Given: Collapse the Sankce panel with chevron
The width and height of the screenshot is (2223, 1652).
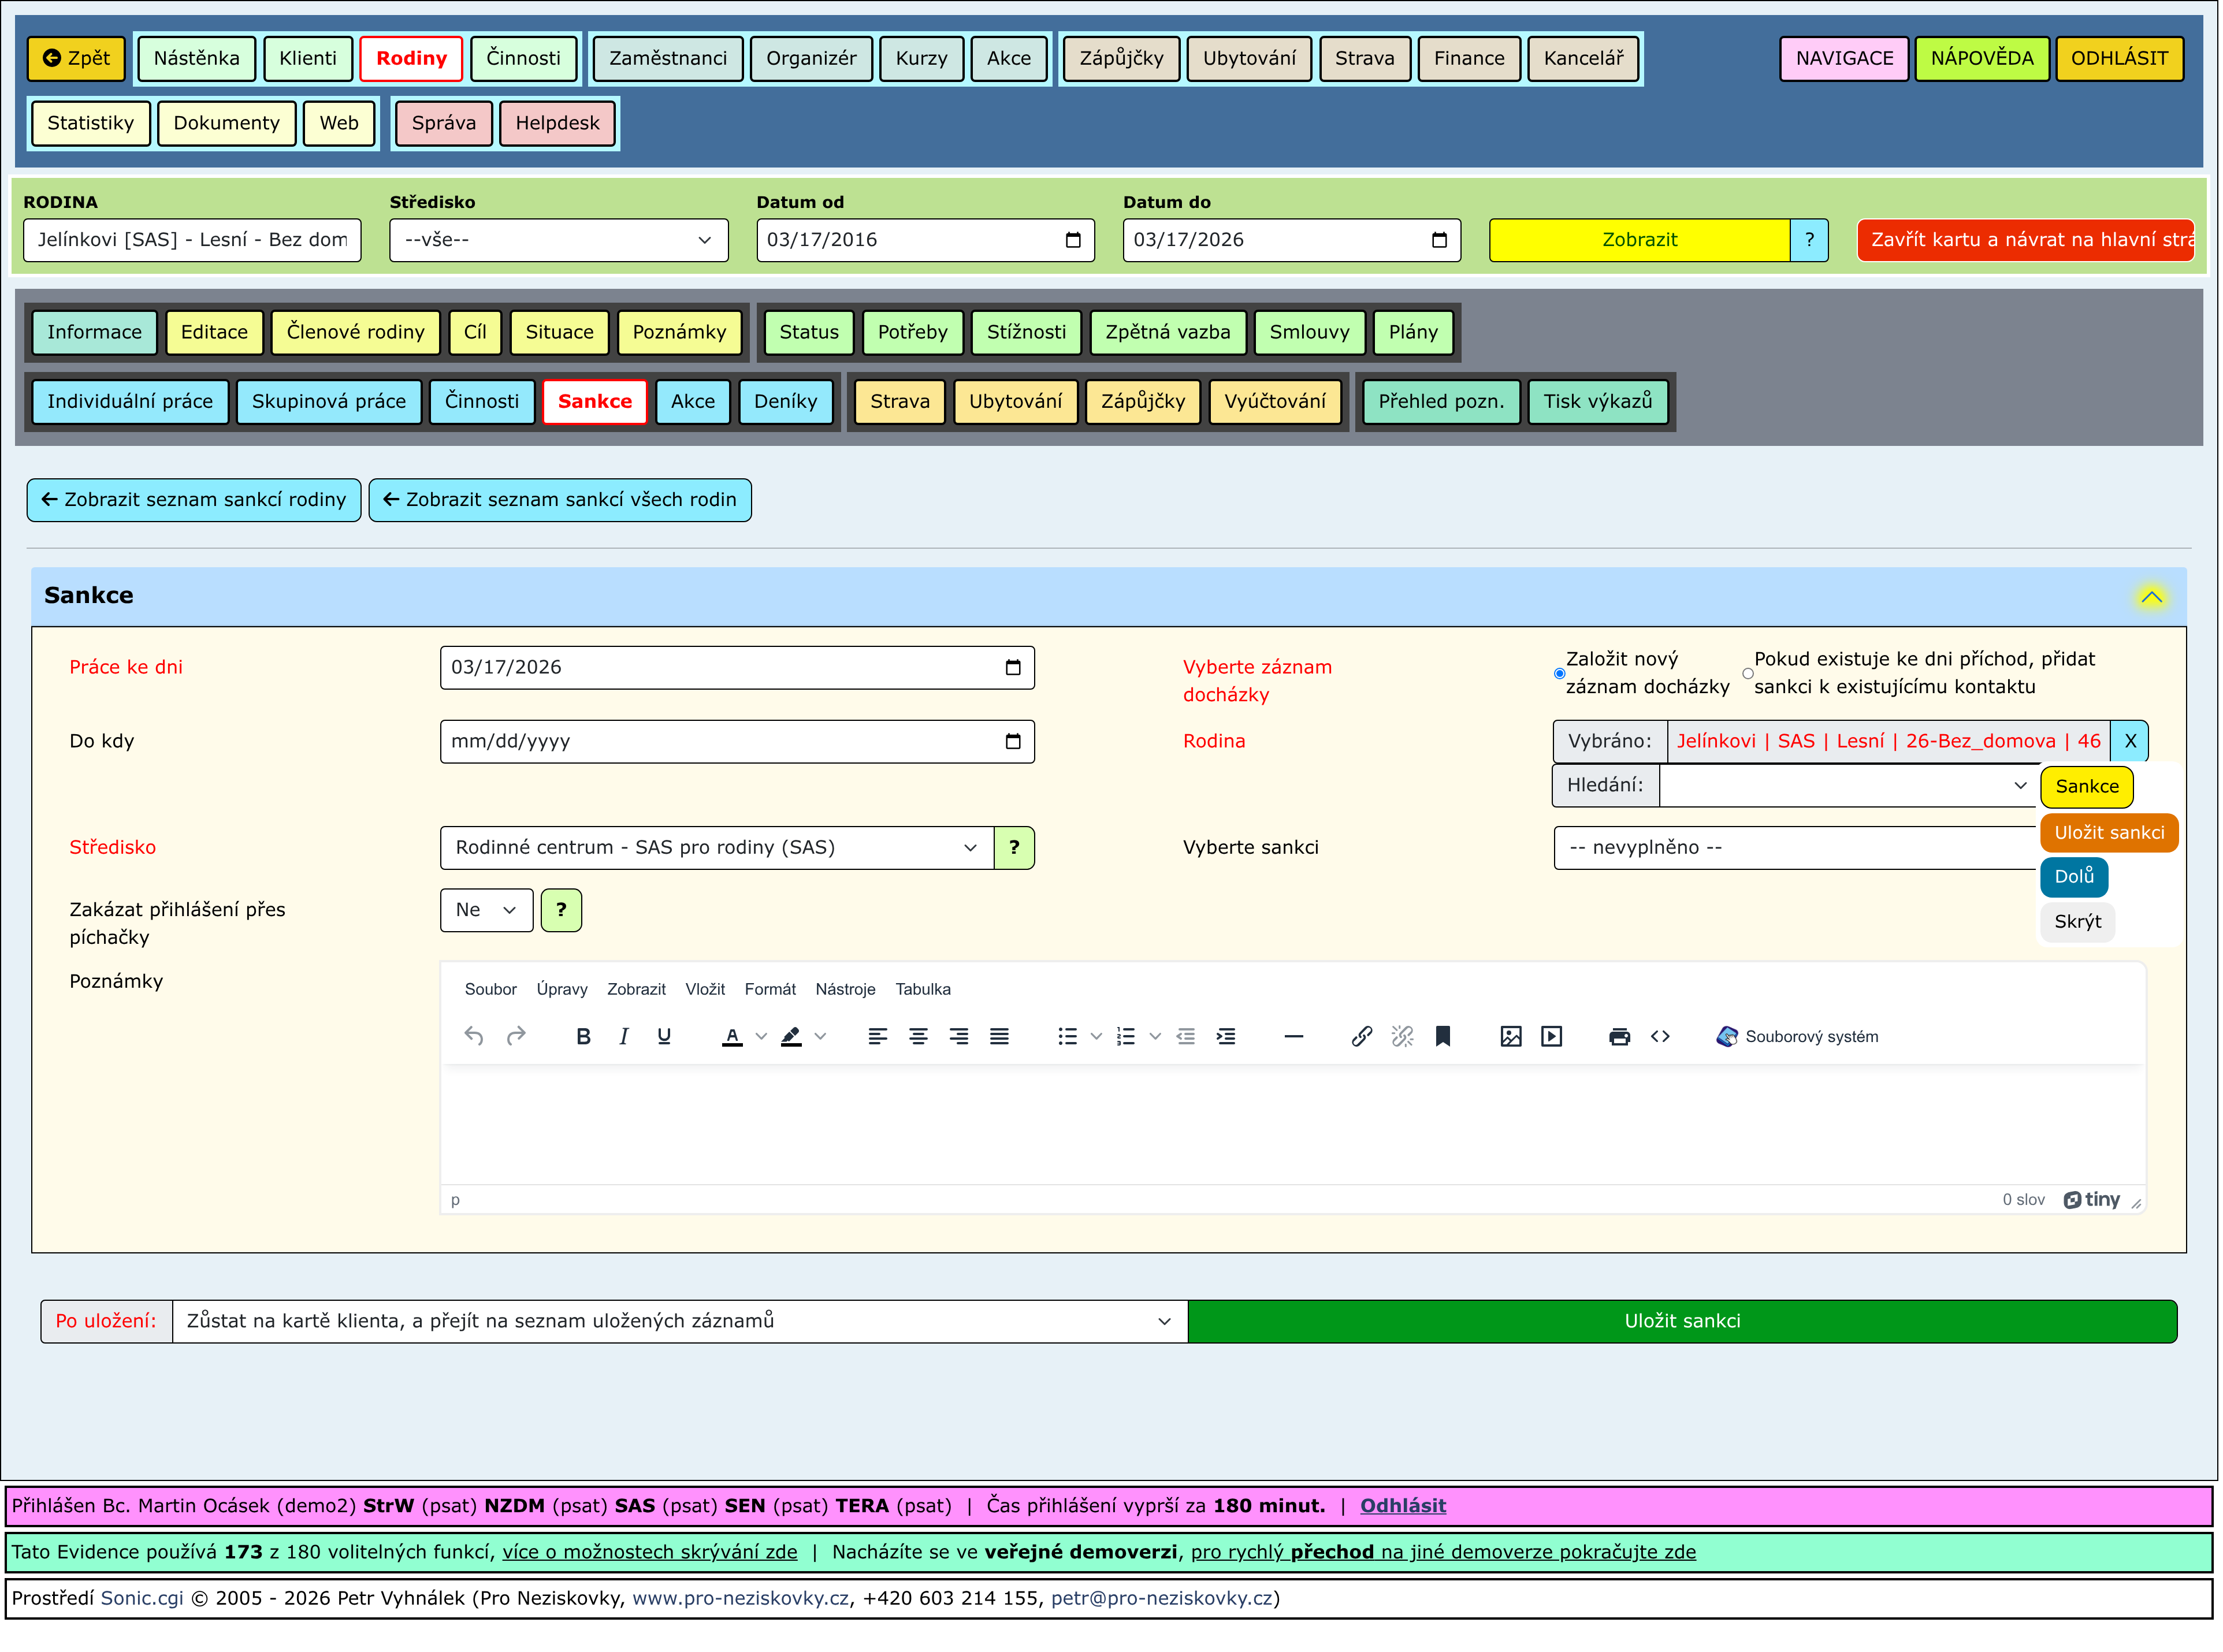Looking at the screenshot, I should pyautogui.click(x=2151, y=597).
